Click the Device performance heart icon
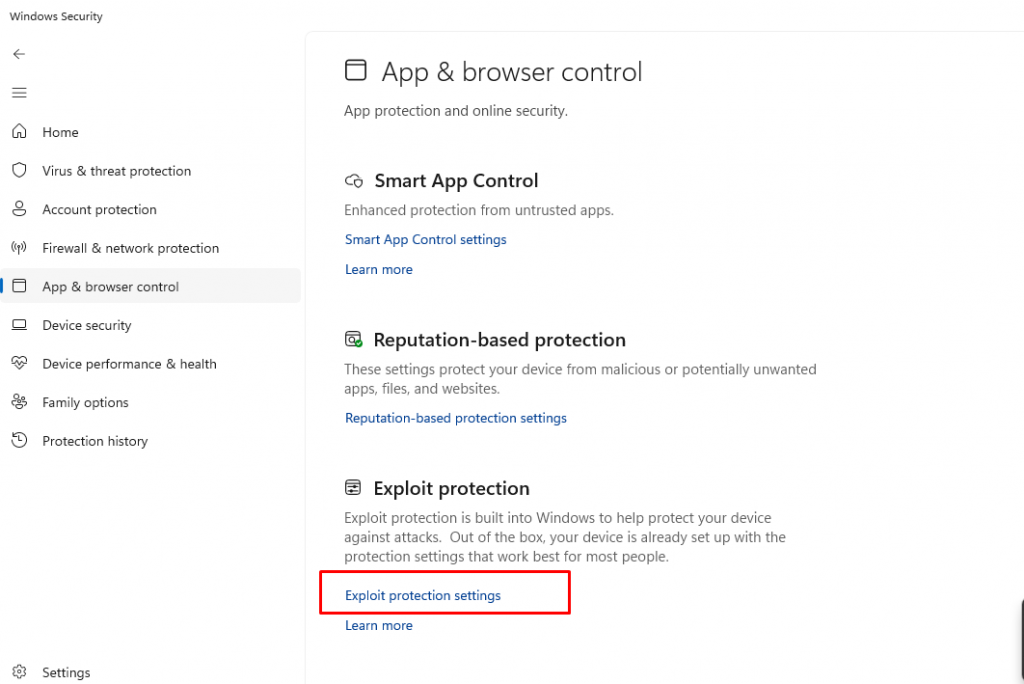The width and height of the screenshot is (1024, 684). [x=20, y=363]
